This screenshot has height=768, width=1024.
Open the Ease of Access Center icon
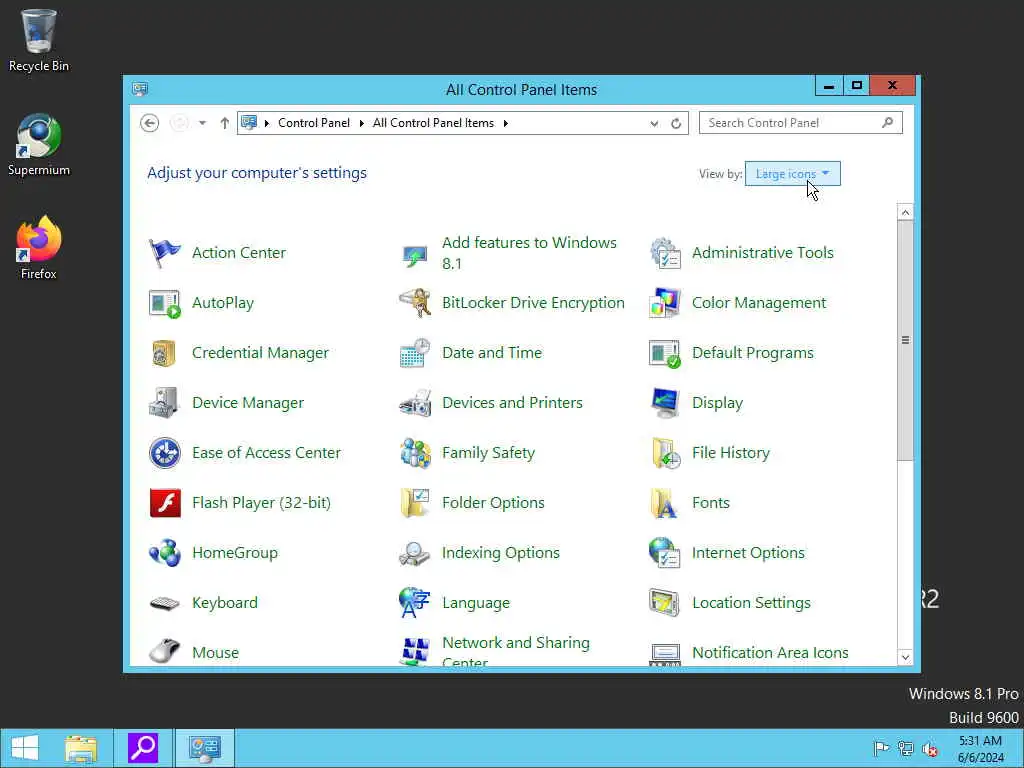pyautogui.click(x=165, y=453)
